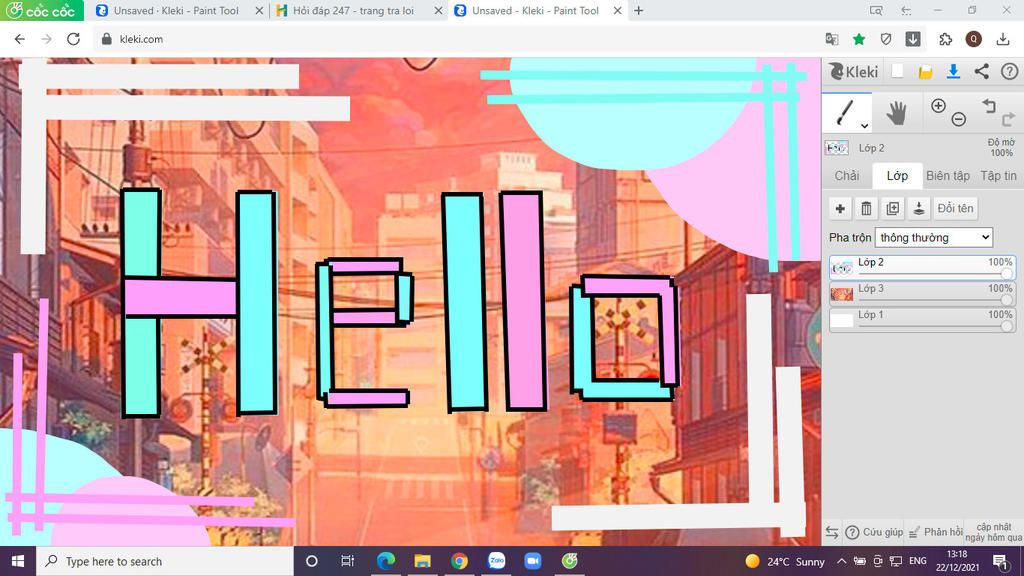Open the notification center
The width and height of the screenshot is (1024, 576).
[x=1000, y=561]
